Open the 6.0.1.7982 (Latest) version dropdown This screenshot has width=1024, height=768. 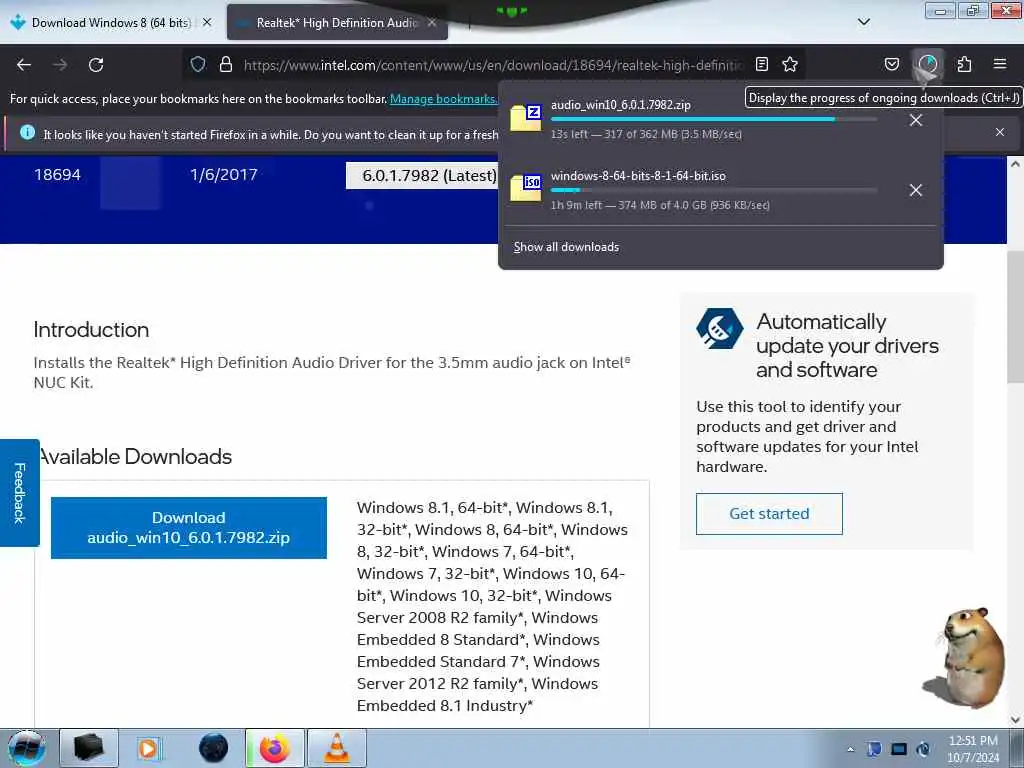tap(421, 176)
